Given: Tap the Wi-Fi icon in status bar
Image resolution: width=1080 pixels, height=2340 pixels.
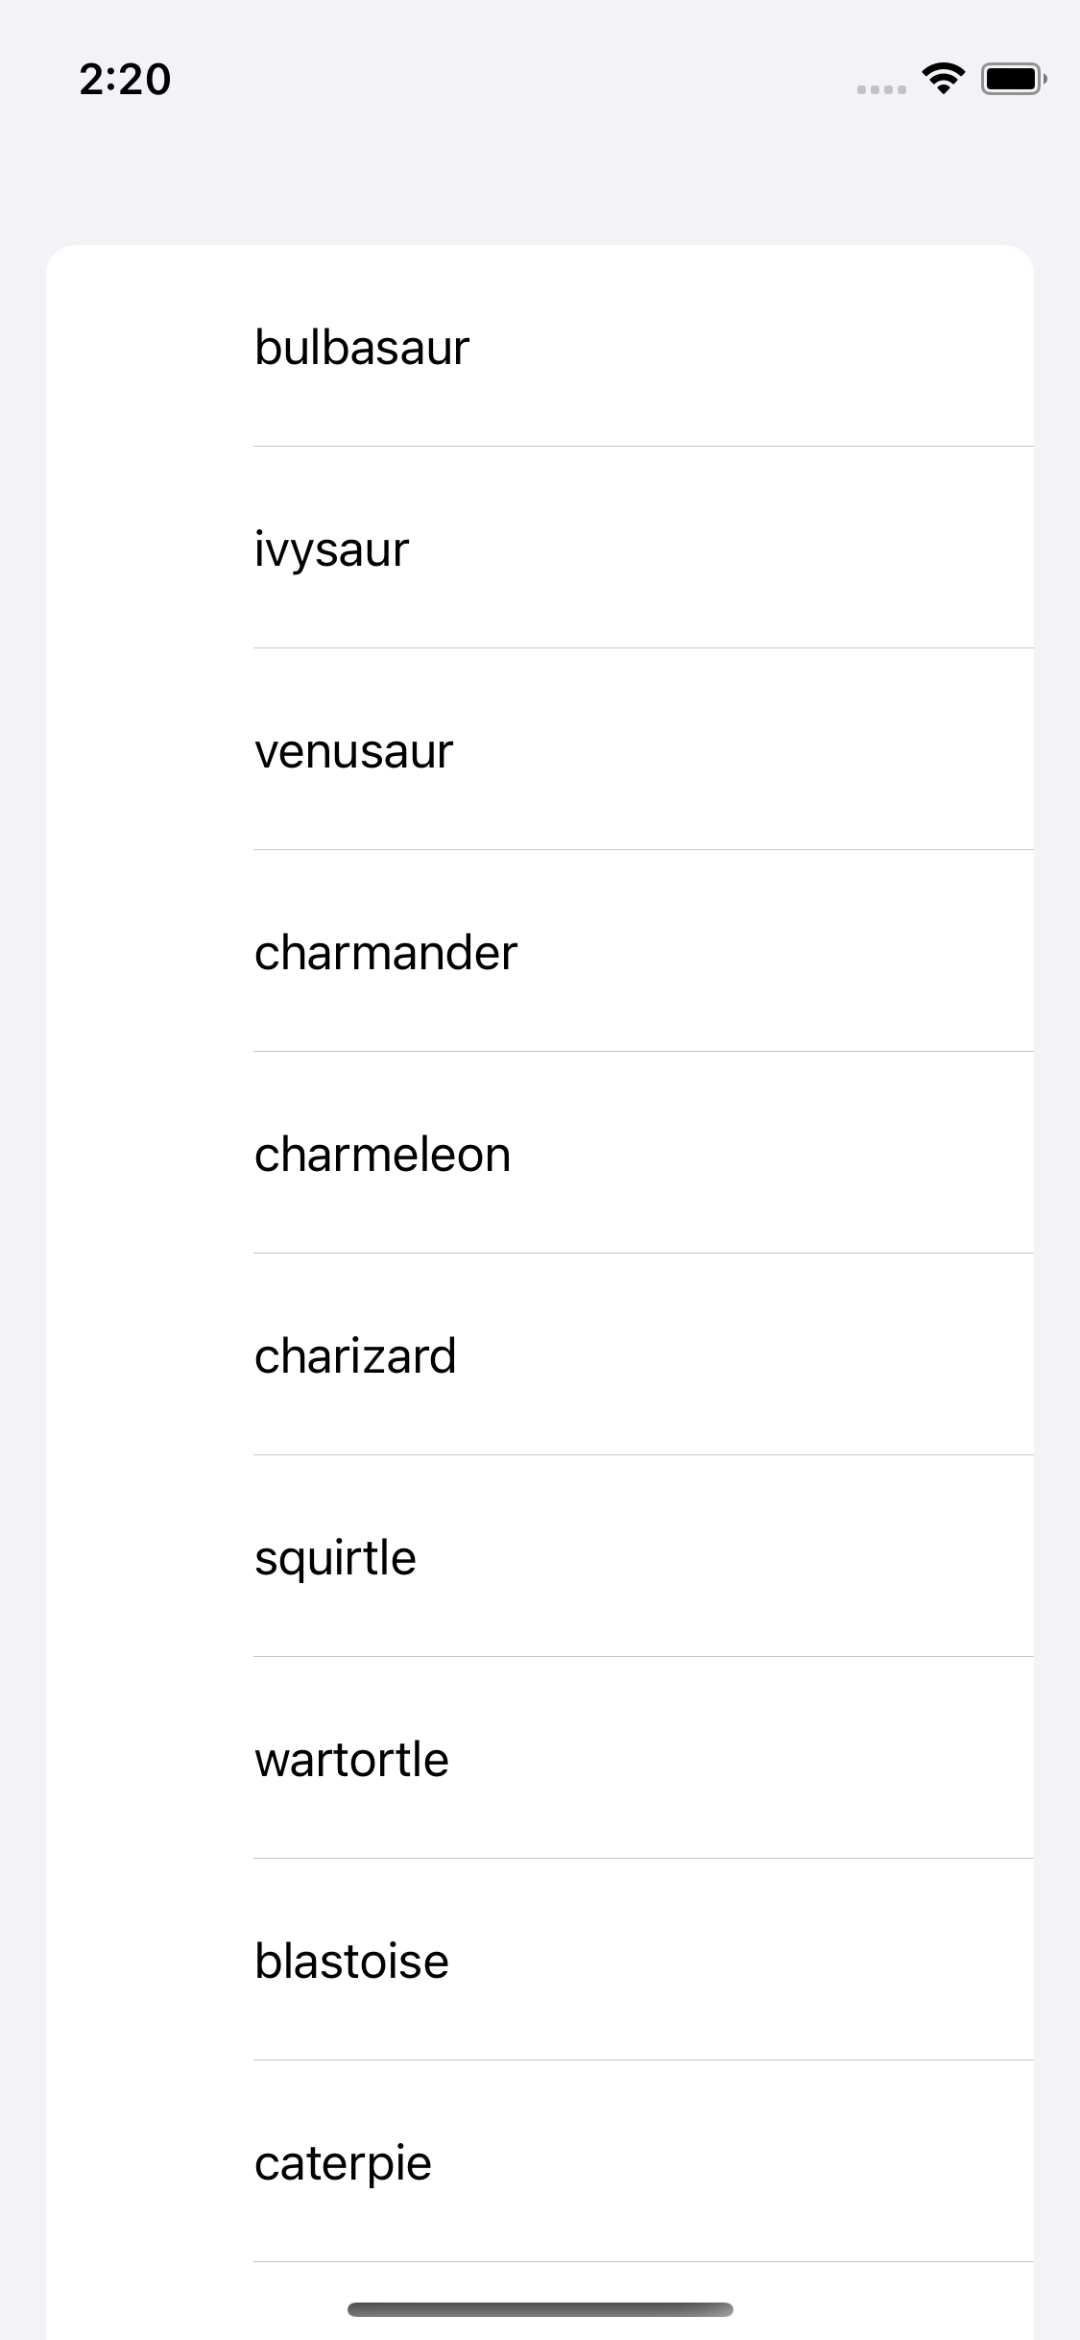Looking at the screenshot, I should pos(943,78).
